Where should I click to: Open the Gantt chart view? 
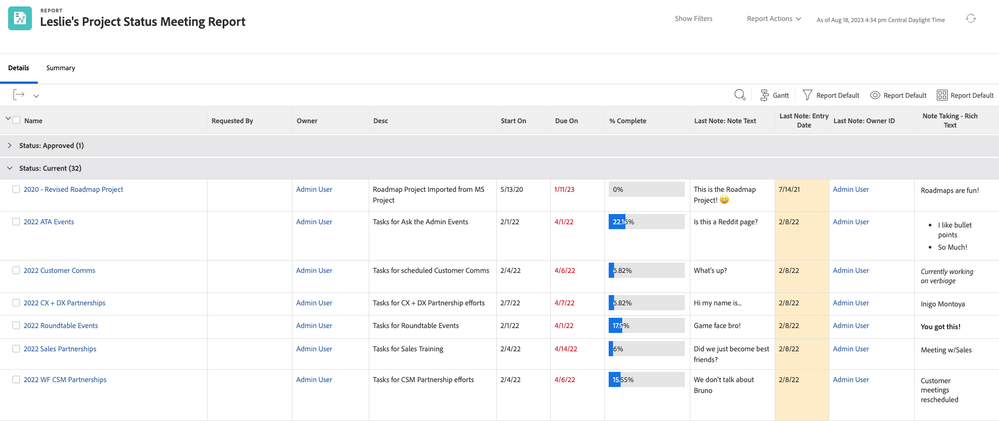[773, 95]
